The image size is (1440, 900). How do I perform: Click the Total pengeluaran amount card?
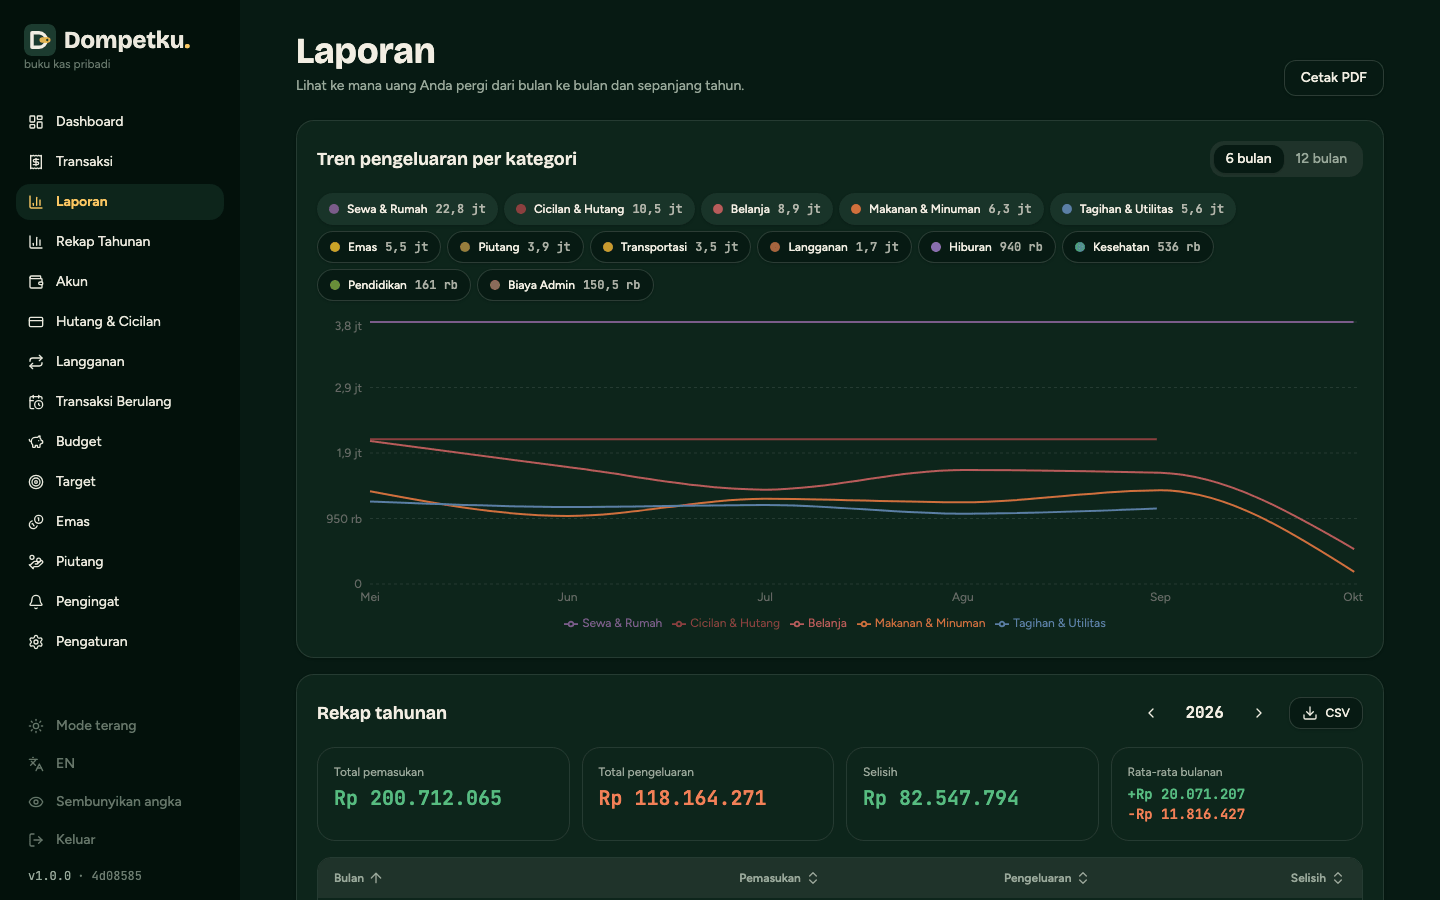708,794
